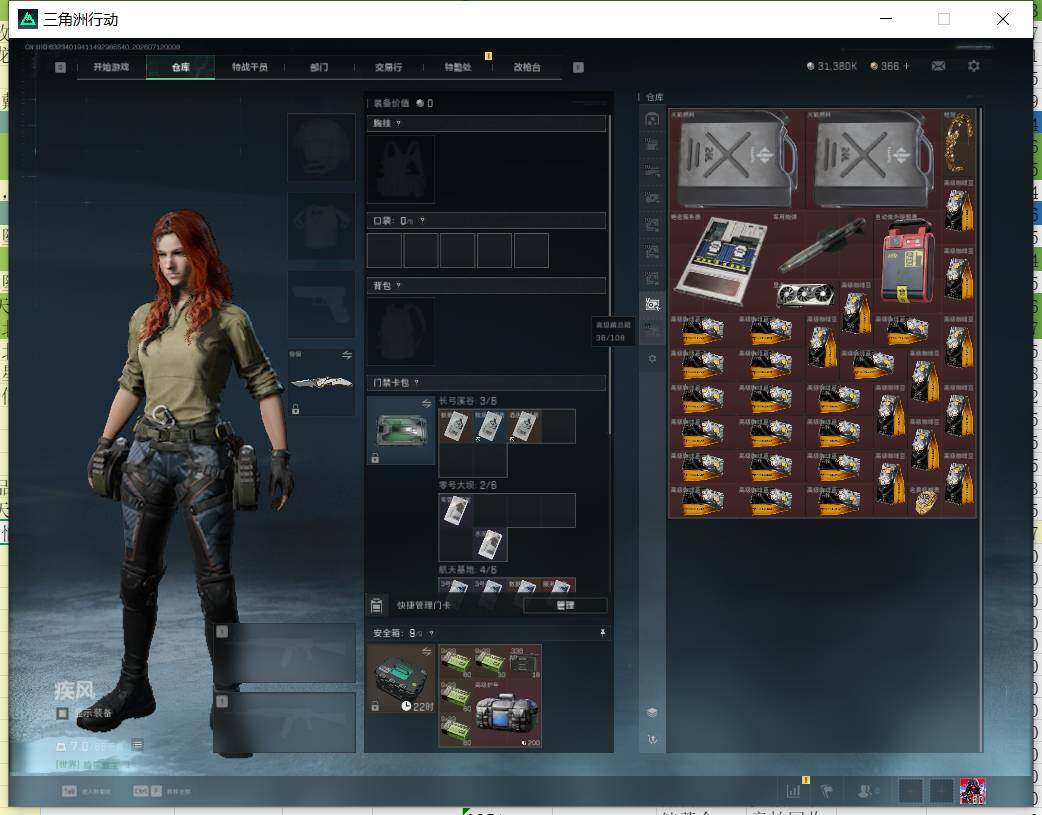Image resolution: width=1042 pixels, height=815 pixels.
Task: Select the empty backpack slot
Action: pos(401,331)
